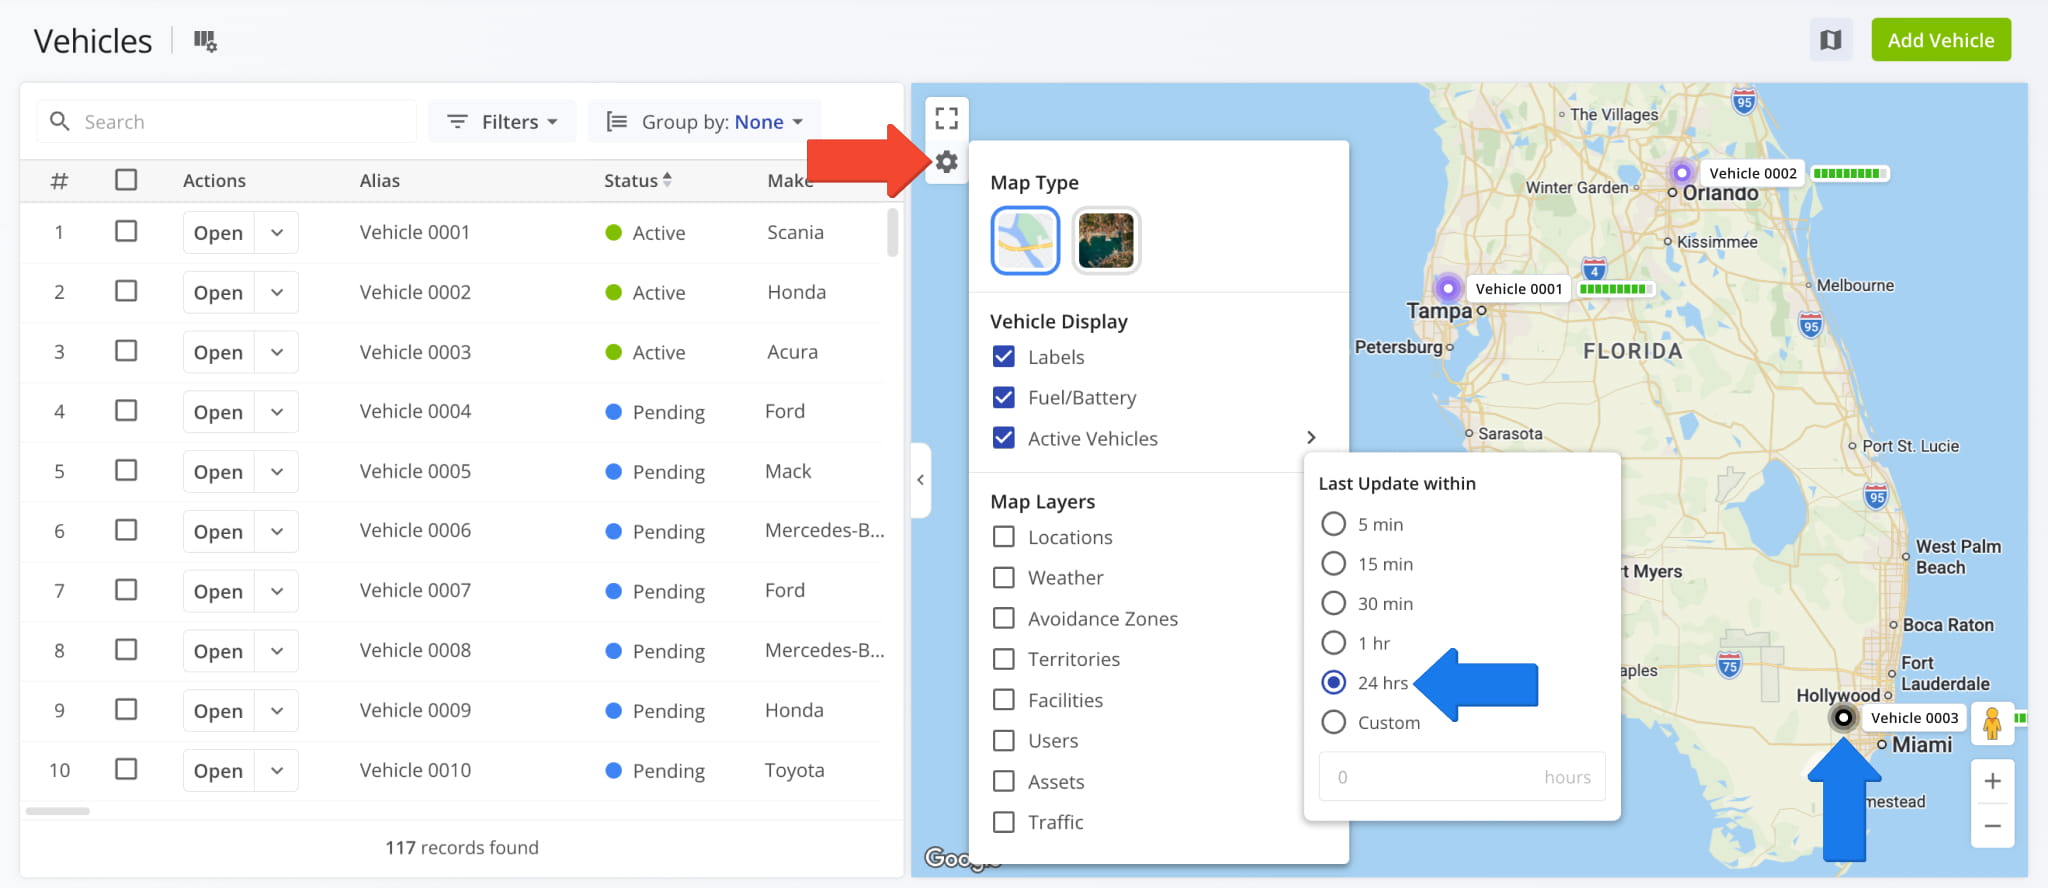Viewport: 2048px width, 888px height.
Task: Open Vehicle 0009 with Open button
Action: (218, 710)
